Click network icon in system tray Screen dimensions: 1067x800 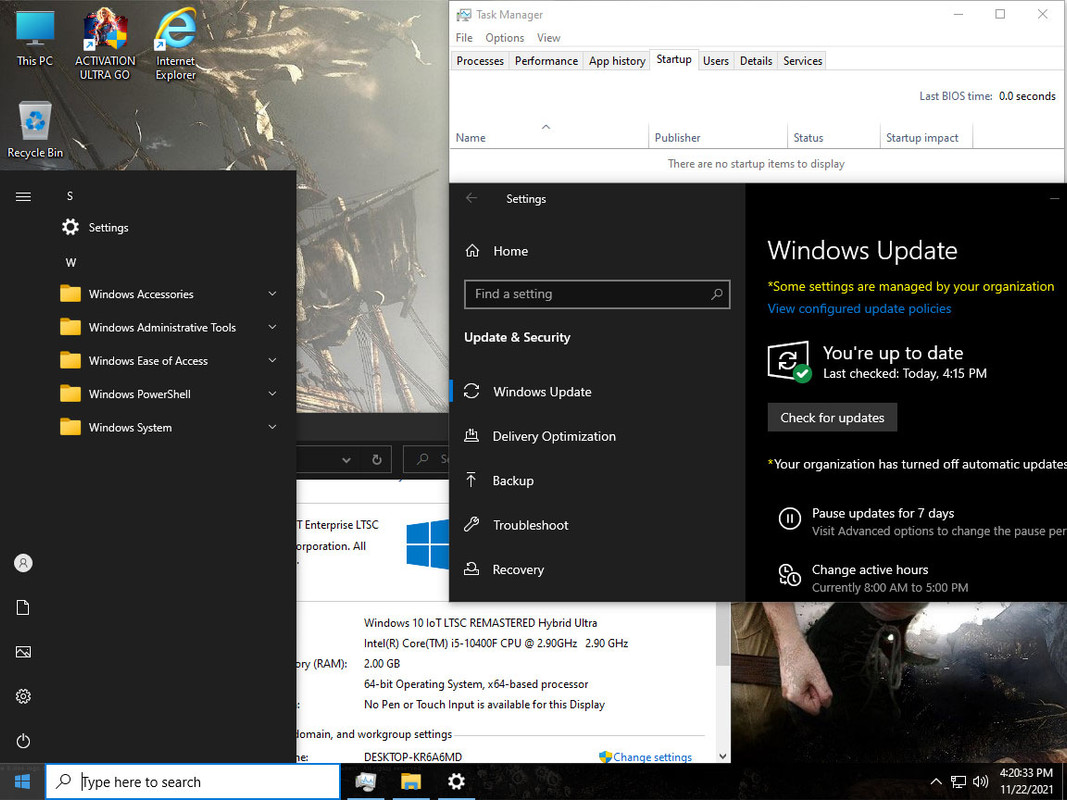coord(958,782)
